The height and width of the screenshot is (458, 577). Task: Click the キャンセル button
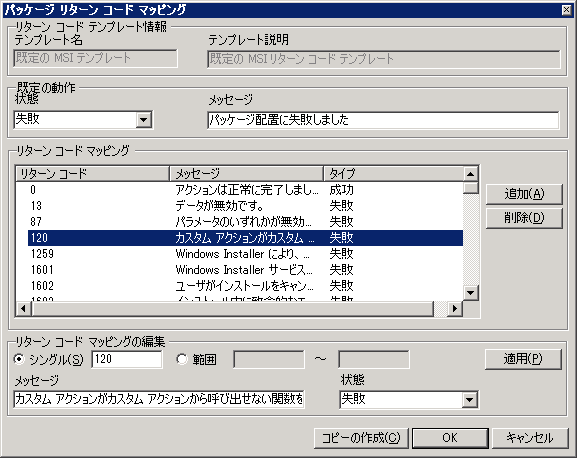[530, 438]
